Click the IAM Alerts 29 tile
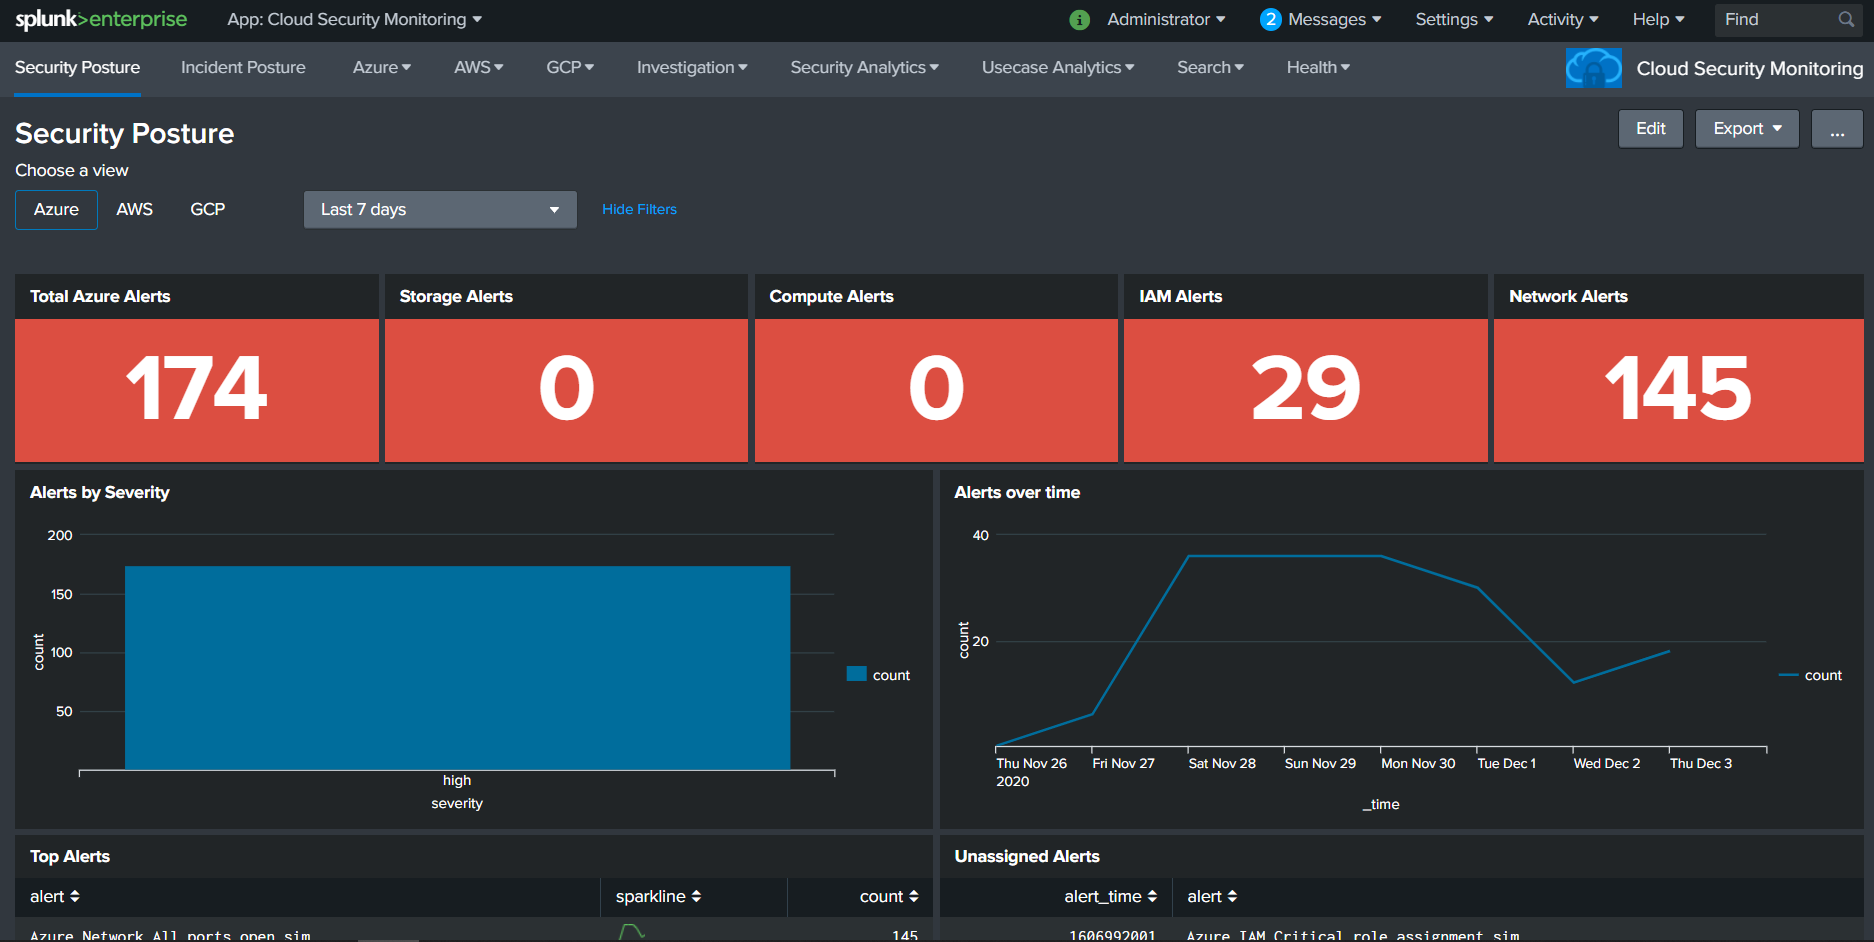Viewport: 1874px width, 942px height. (1306, 390)
